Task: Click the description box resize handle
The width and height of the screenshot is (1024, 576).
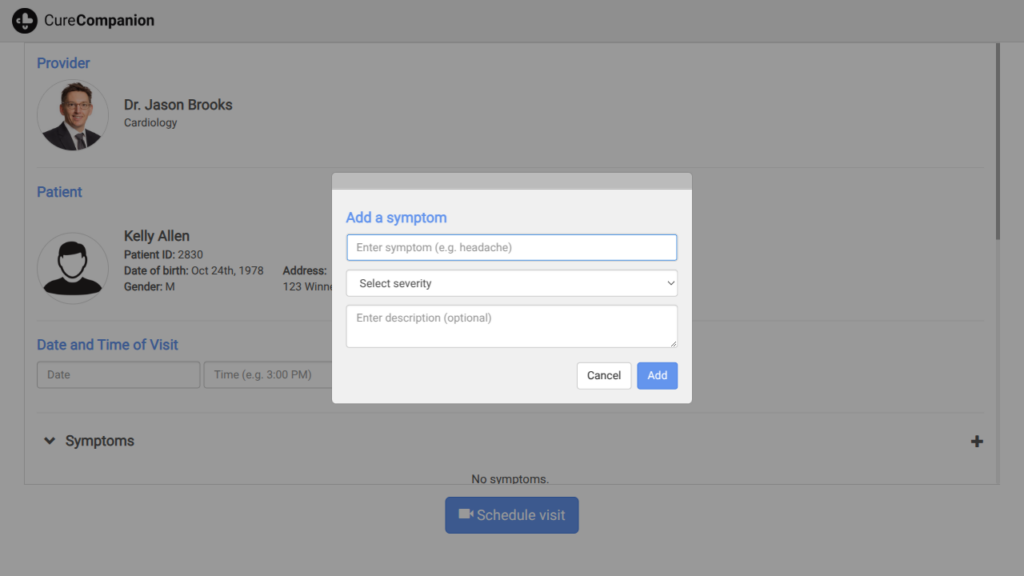Action: click(673, 344)
